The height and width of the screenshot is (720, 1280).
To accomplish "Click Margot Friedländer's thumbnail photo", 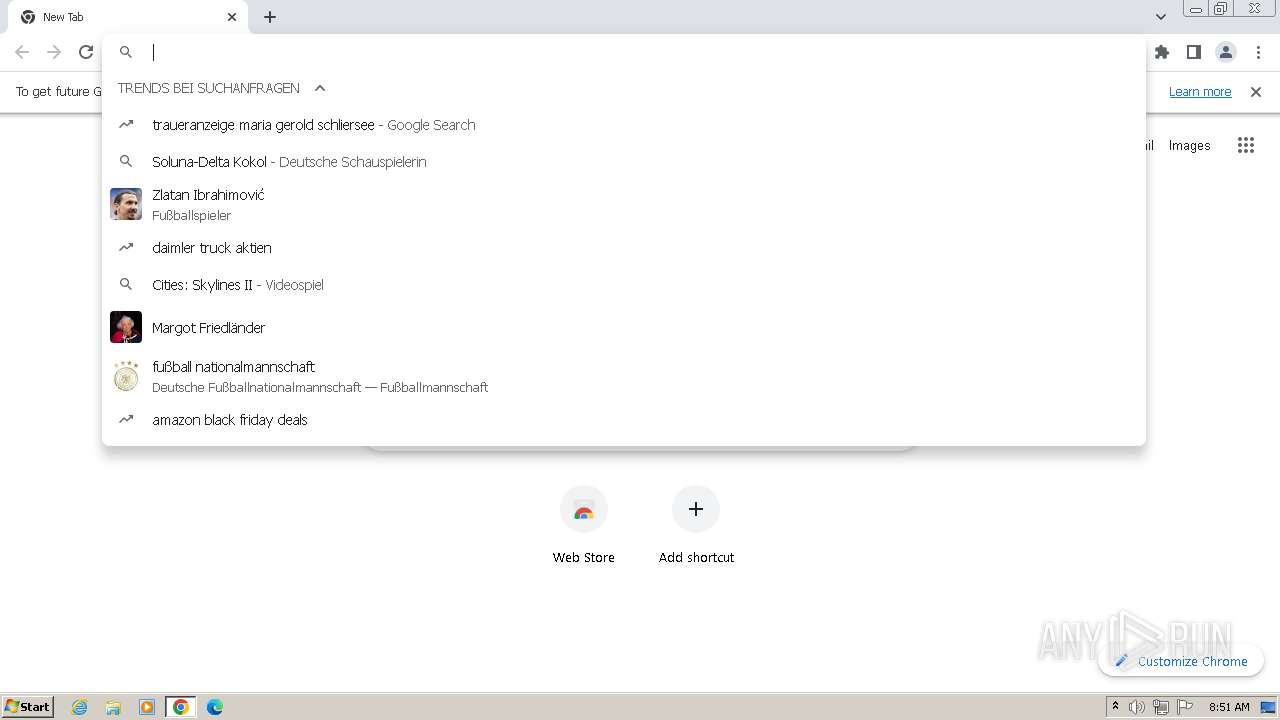I will coord(126,327).
